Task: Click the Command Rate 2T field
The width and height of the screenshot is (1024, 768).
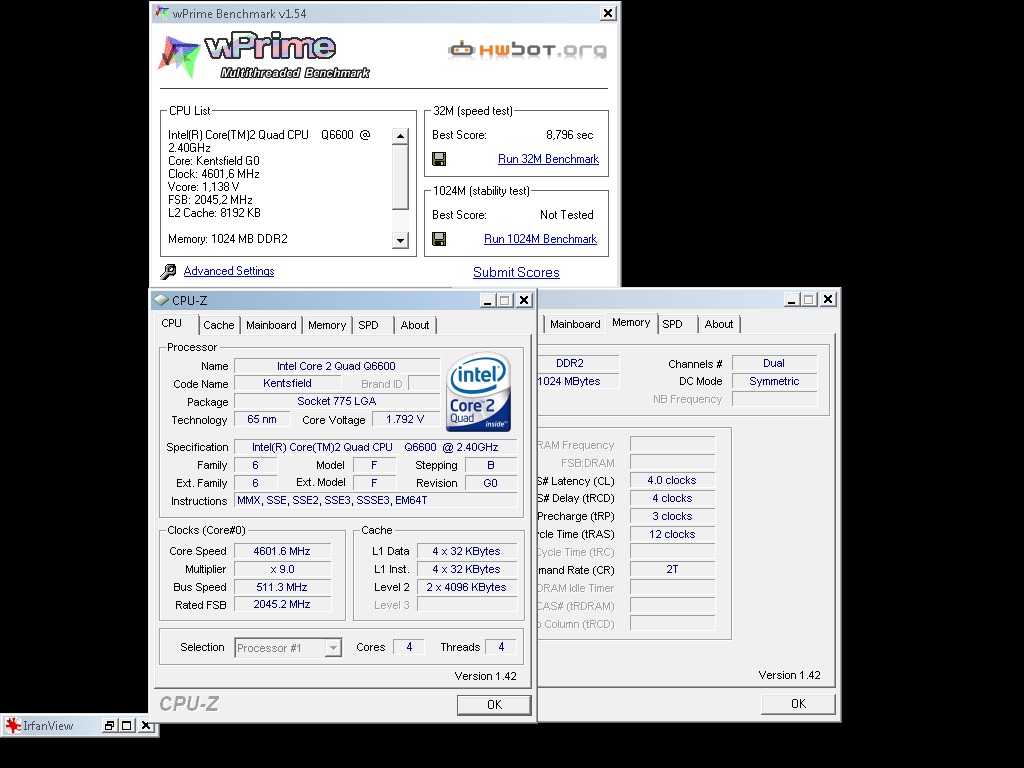Action: pyautogui.click(x=672, y=569)
